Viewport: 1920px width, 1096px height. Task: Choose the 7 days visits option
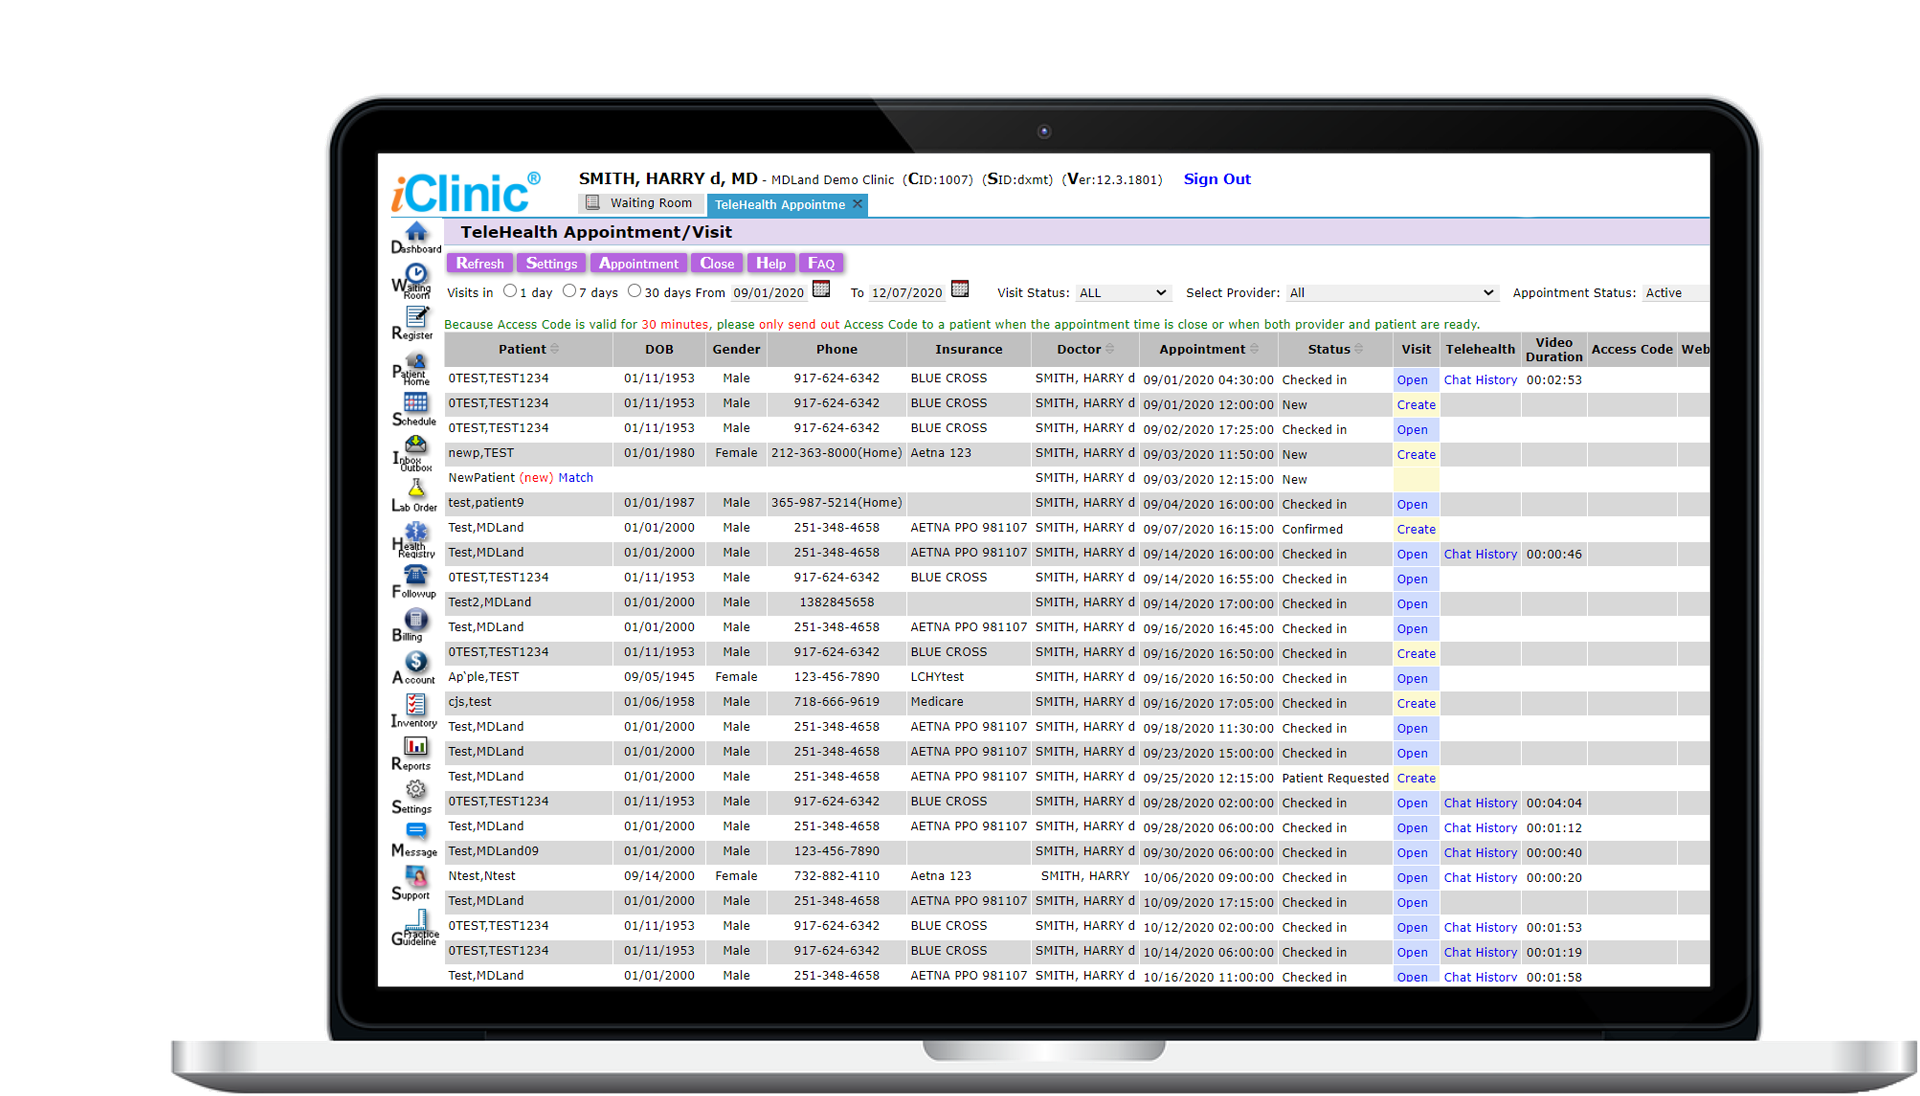(569, 291)
